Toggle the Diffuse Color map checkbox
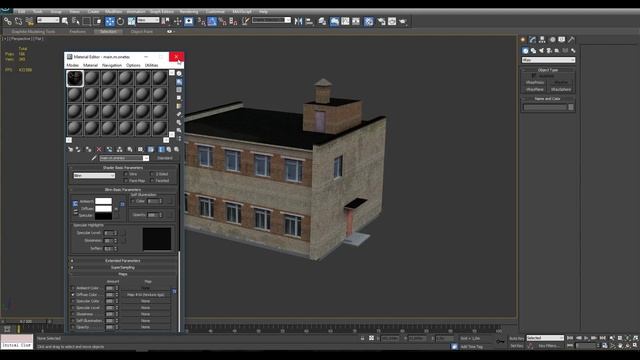This screenshot has height=360, width=640. [x=73, y=295]
